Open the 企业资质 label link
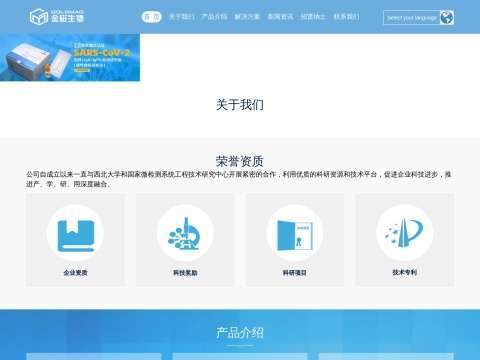Screen dimensions: 480x360 click(x=75, y=273)
